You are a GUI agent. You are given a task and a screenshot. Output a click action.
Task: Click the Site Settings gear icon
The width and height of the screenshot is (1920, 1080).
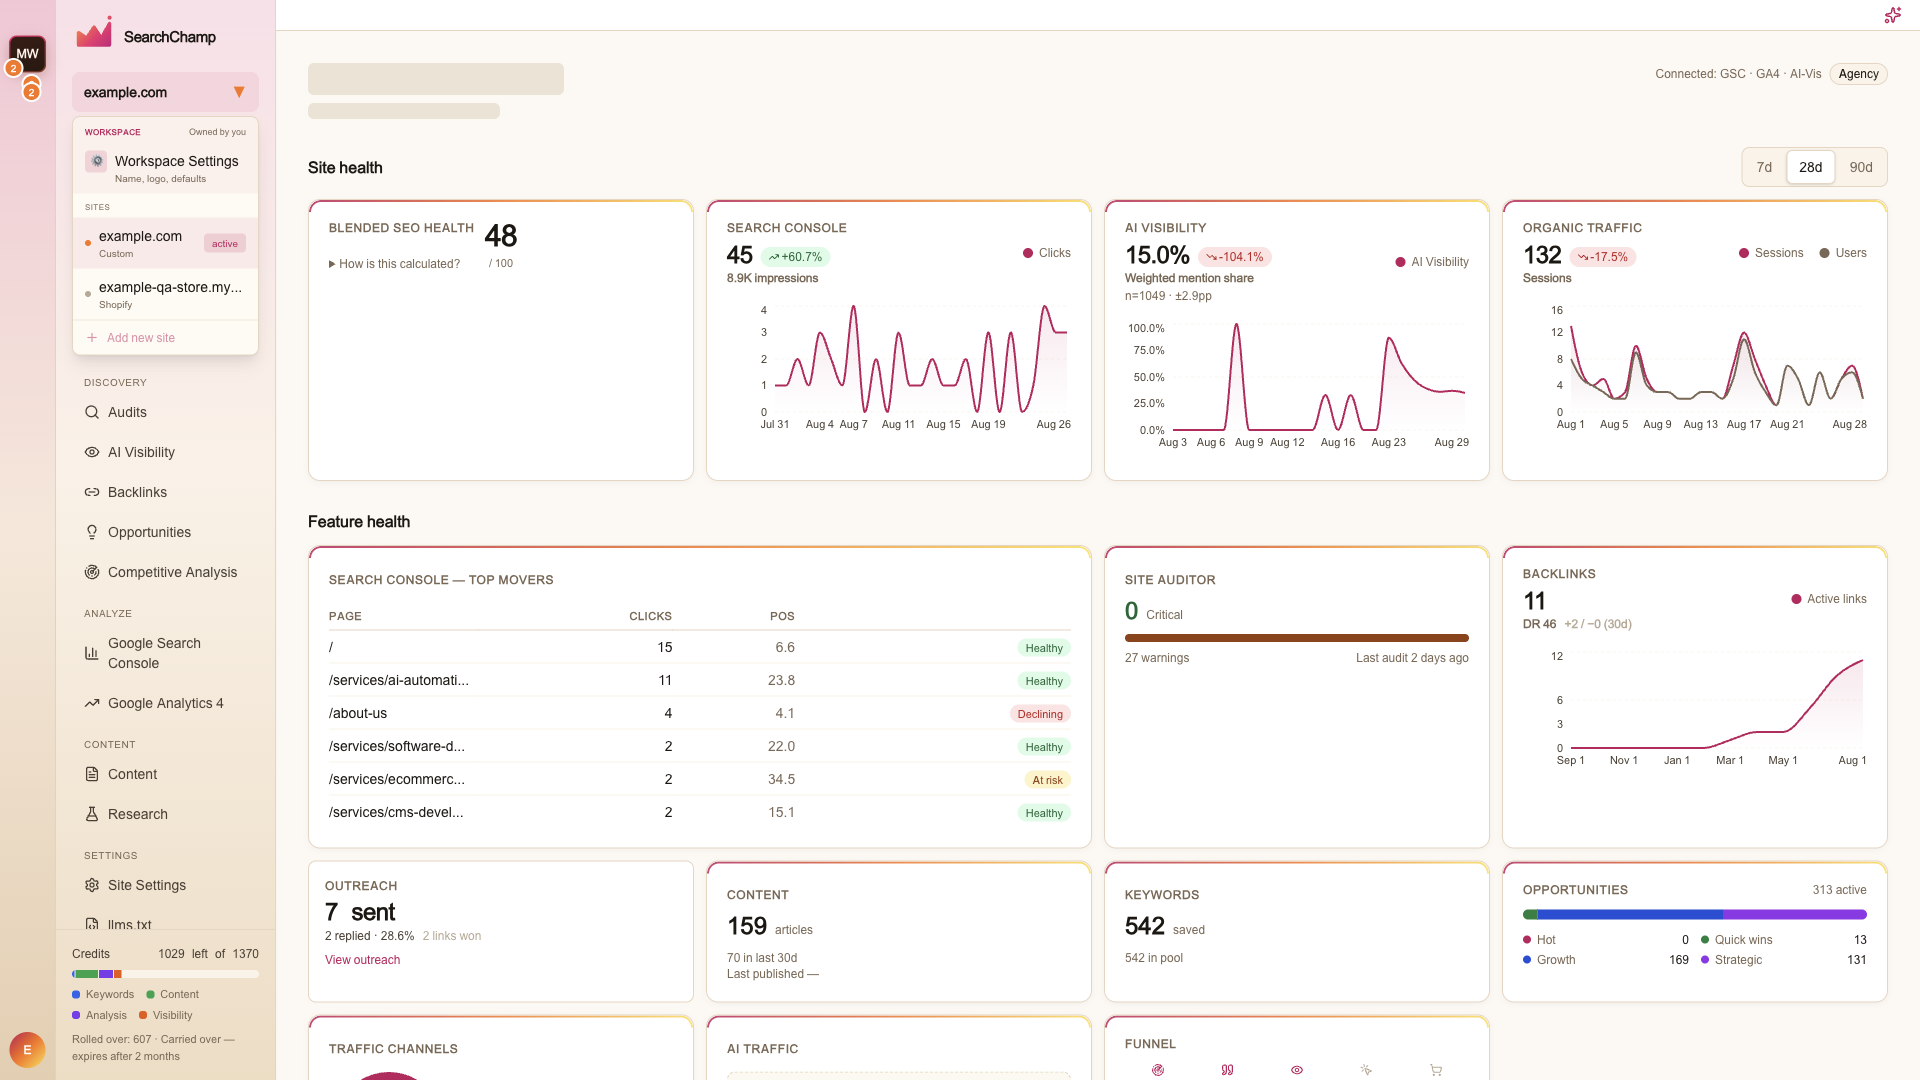point(92,885)
